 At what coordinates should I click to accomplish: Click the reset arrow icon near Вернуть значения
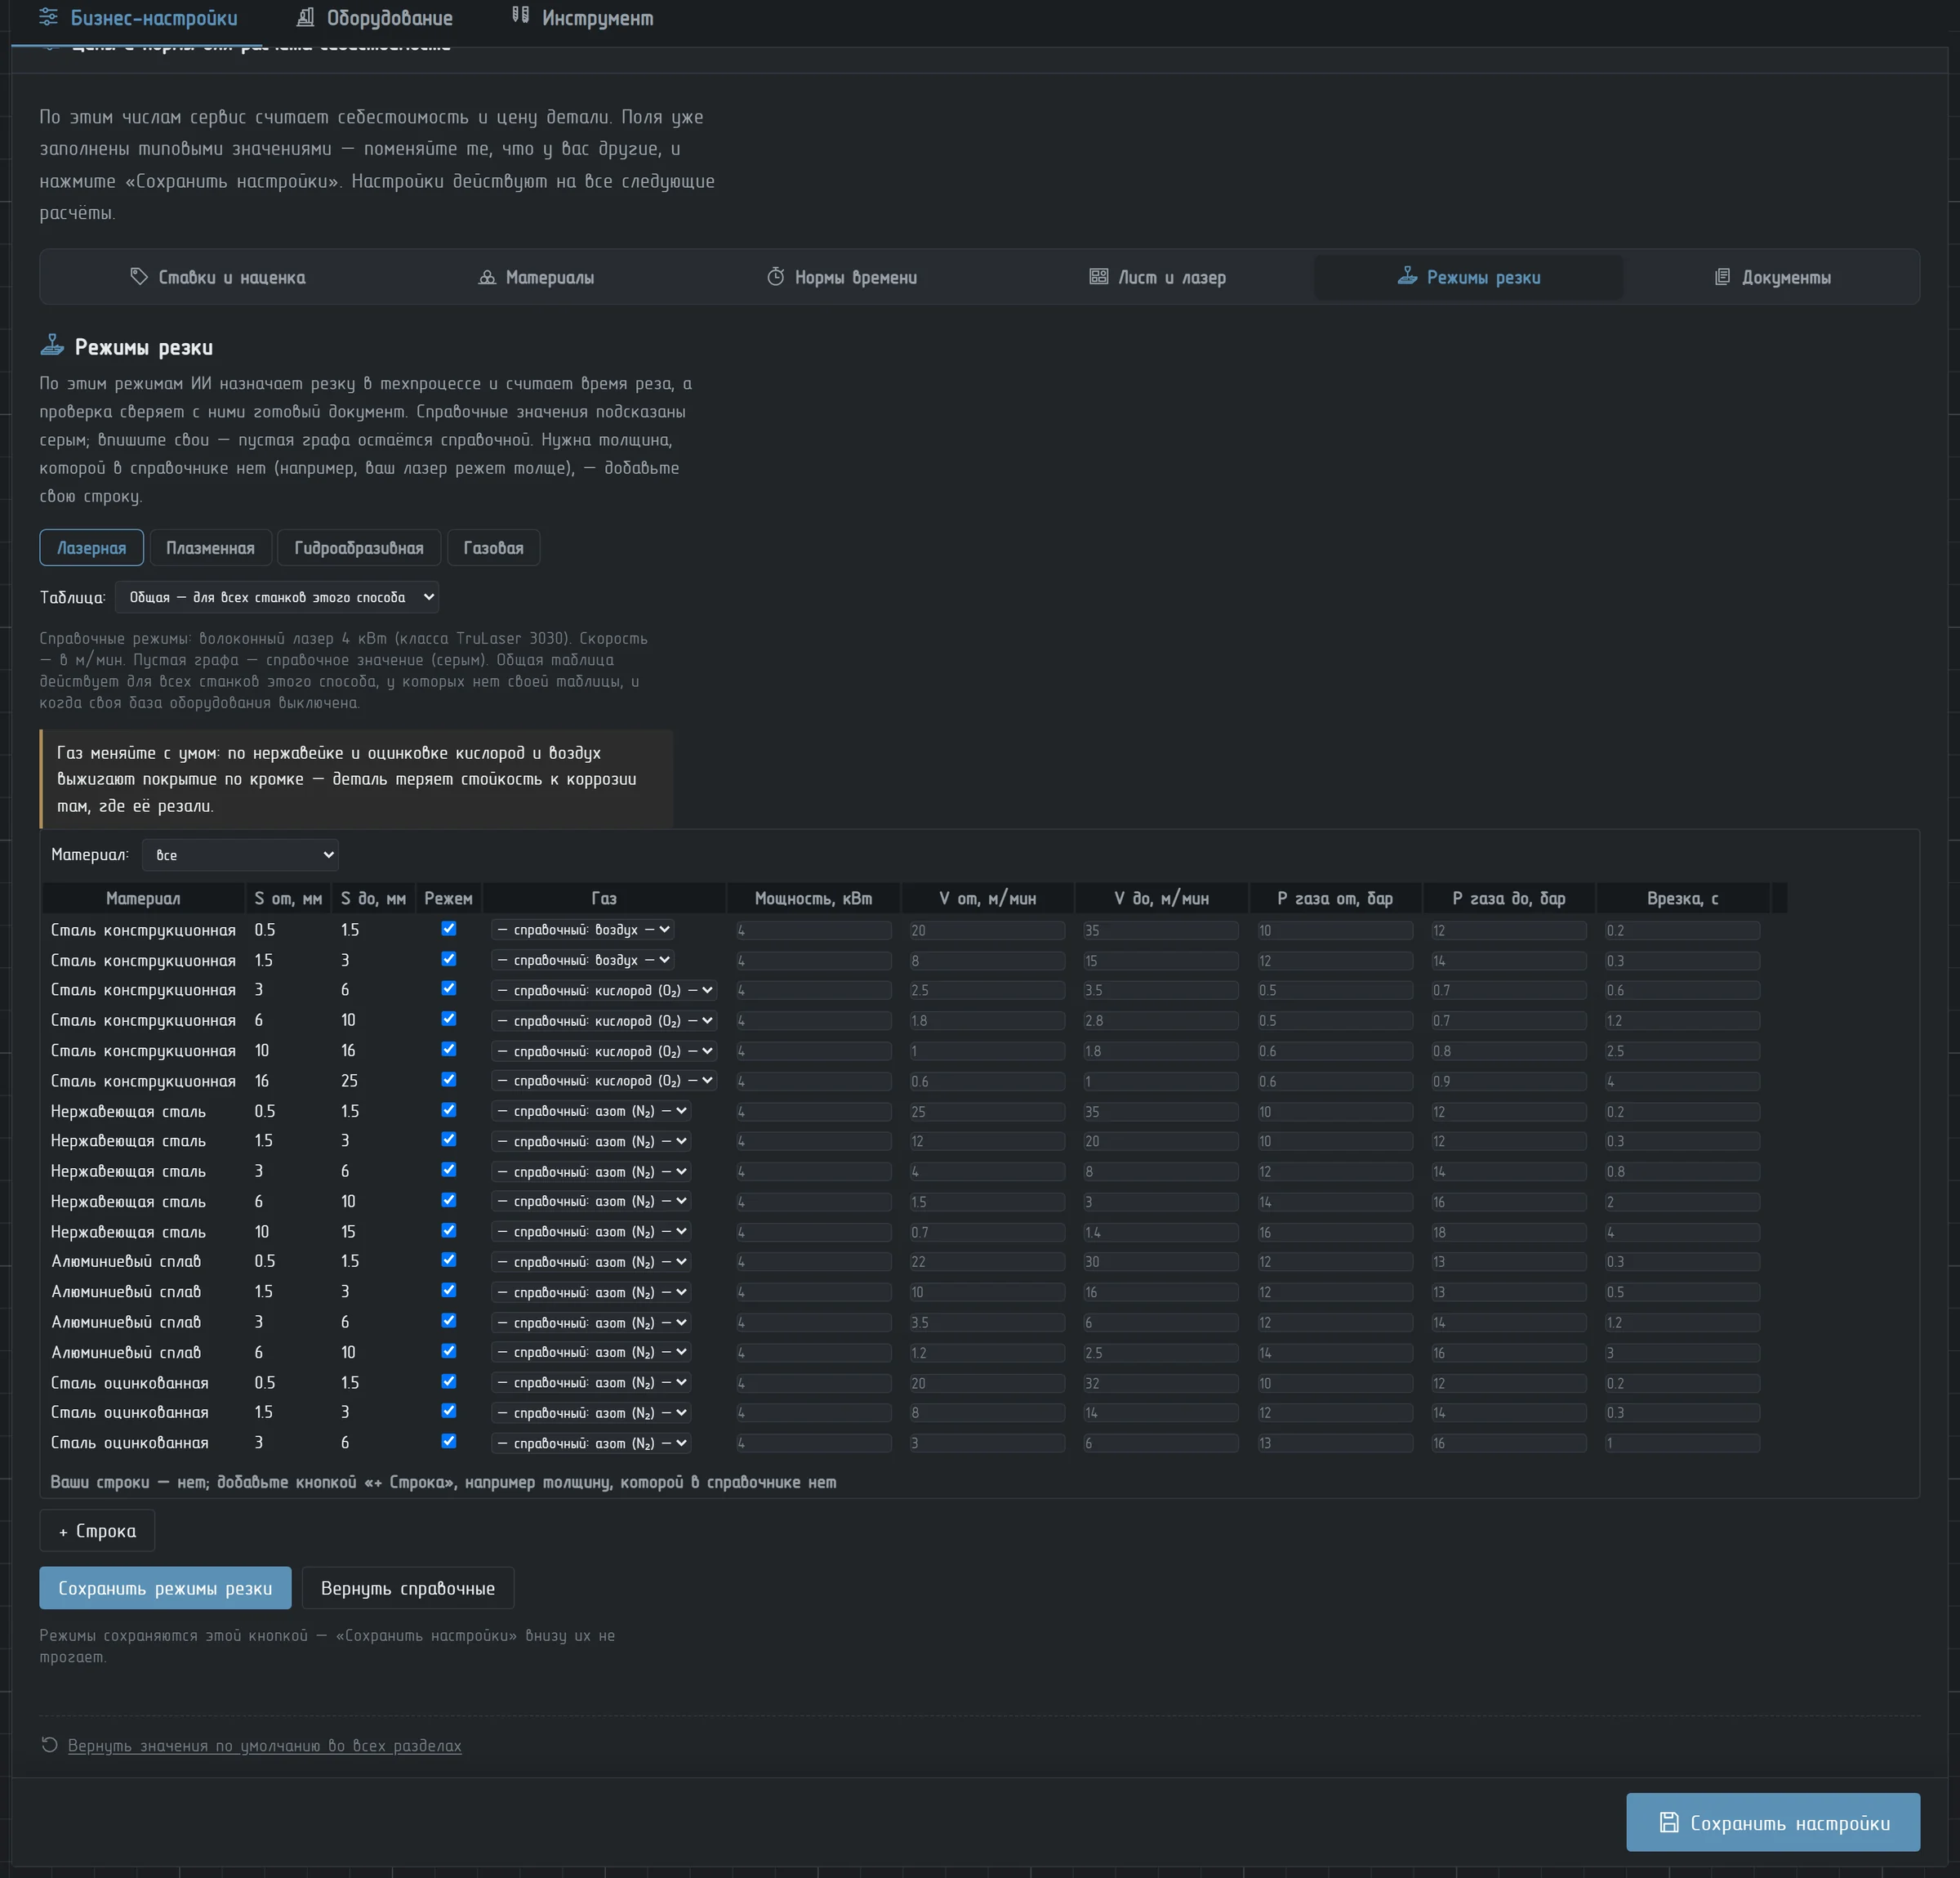point(49,1744)
